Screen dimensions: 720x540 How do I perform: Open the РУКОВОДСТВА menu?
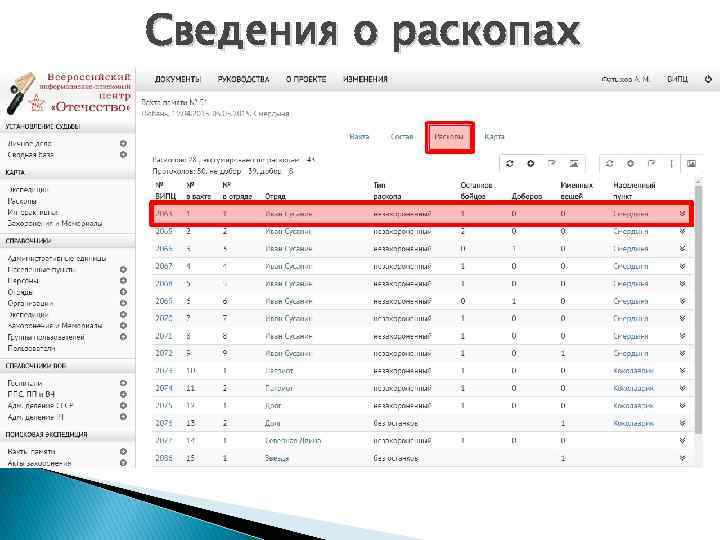(243, 79)
